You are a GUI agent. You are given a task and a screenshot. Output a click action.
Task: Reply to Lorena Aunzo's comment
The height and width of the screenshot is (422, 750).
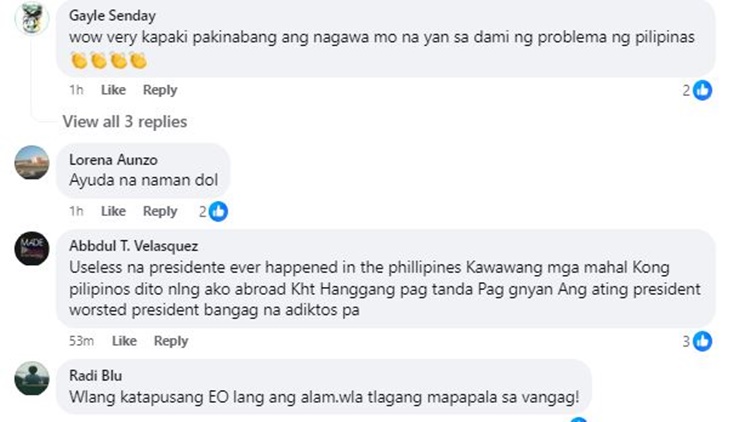pyautogui.click(x=160, y=211)
